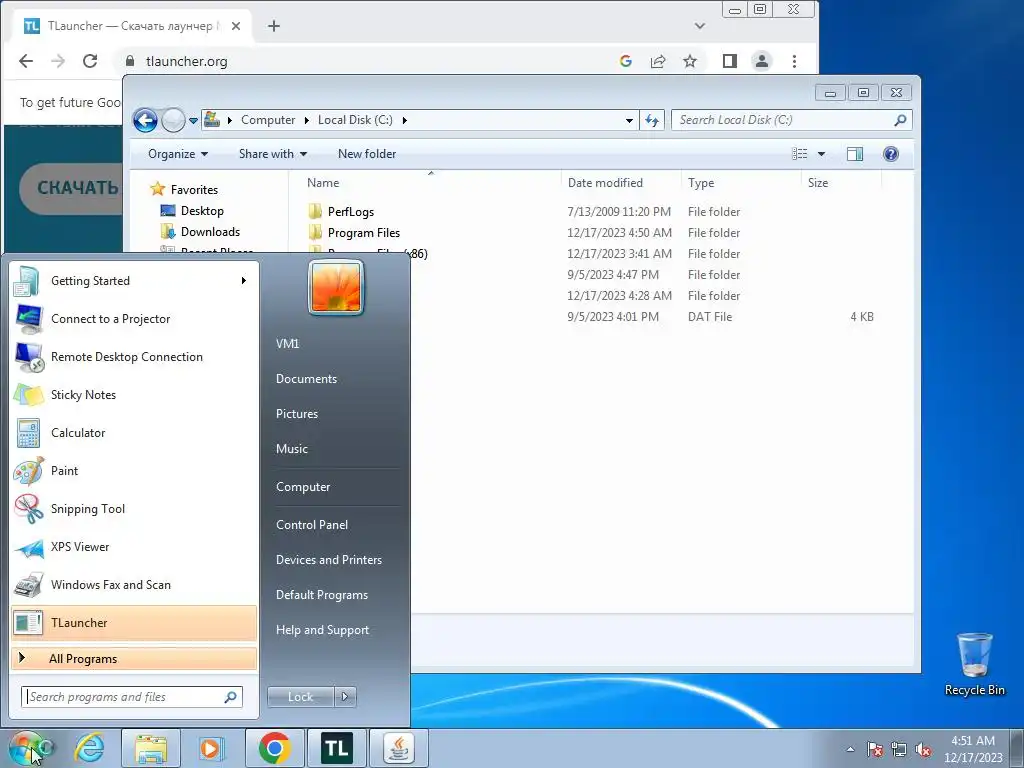This screenshot has width=1024, height=768.
Task: Open the Organize menu
Action: tap(178, 154)
